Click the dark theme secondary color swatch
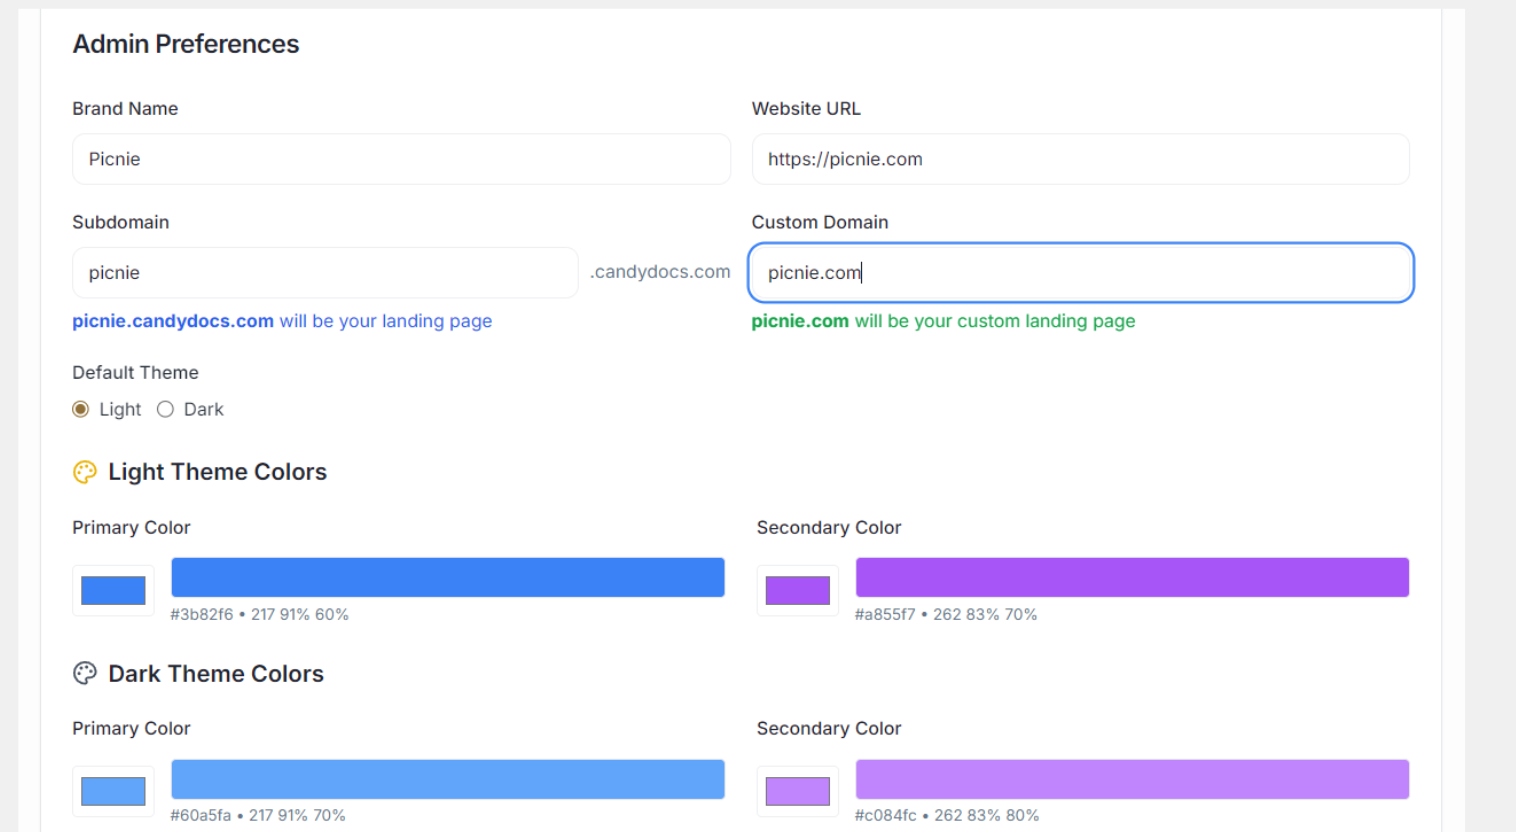Viewport: 1516px width, 832px height. pos(797,791)
